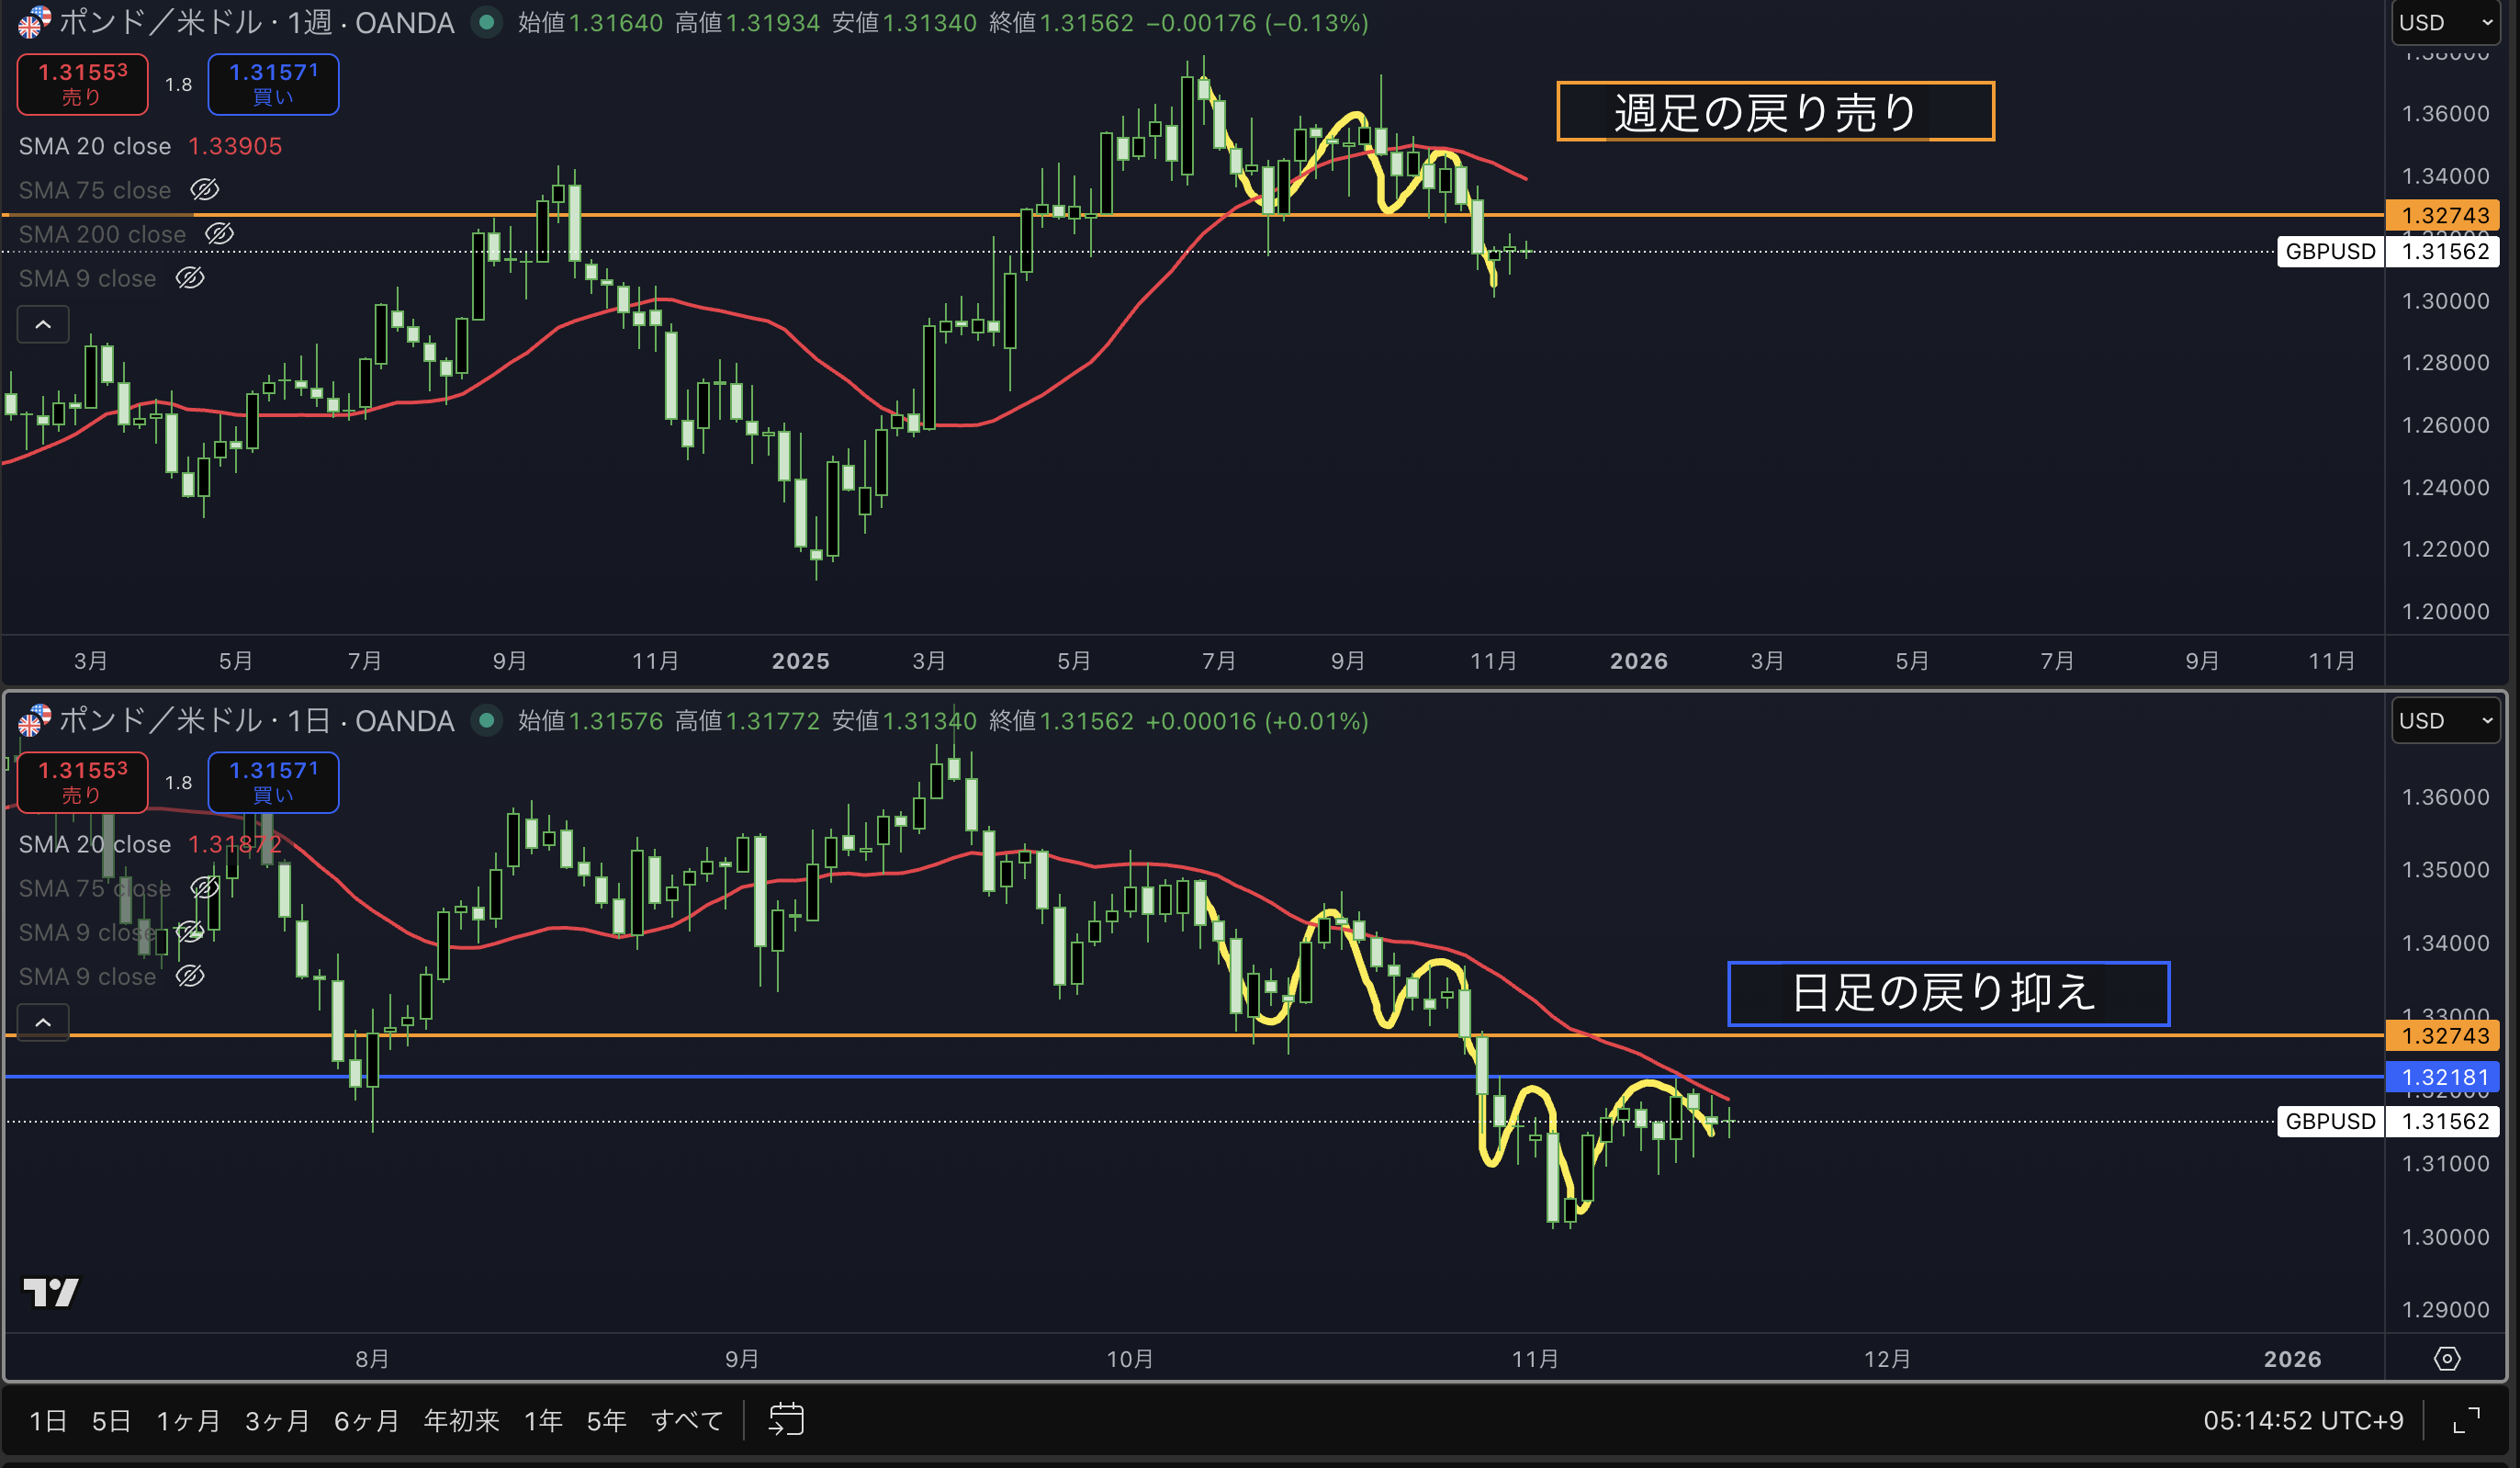Screen dimensions: 2520x1468
Task: Open the USD currency dropdown on weekly chart
Action: point(2444,22)
